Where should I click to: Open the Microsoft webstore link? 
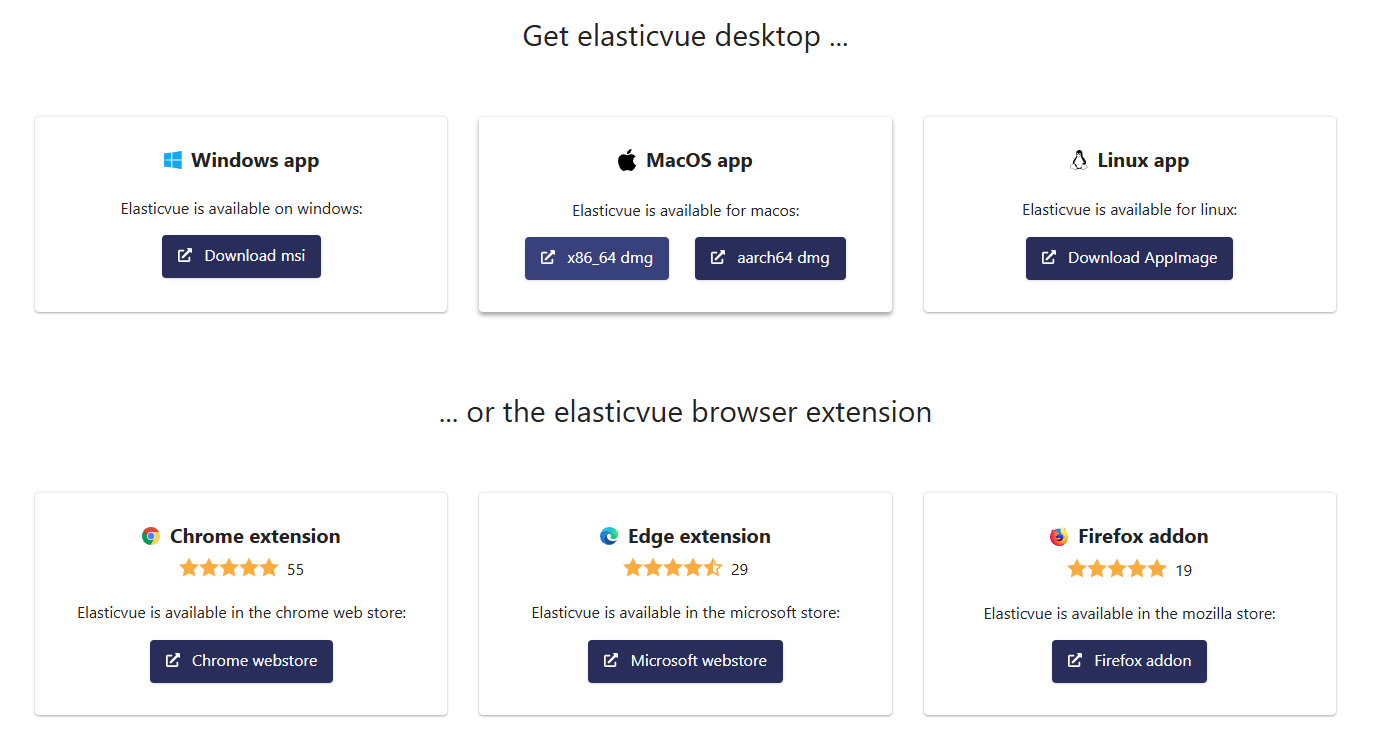(x=685, y=661)
